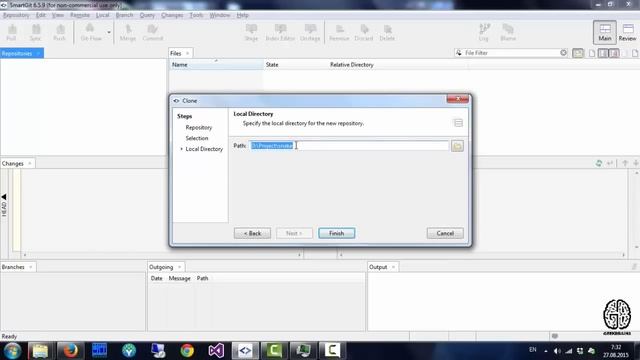The height and width of the screenshot is (360, 640).
Task: Click the Finish button
Action: pos(336,233)
